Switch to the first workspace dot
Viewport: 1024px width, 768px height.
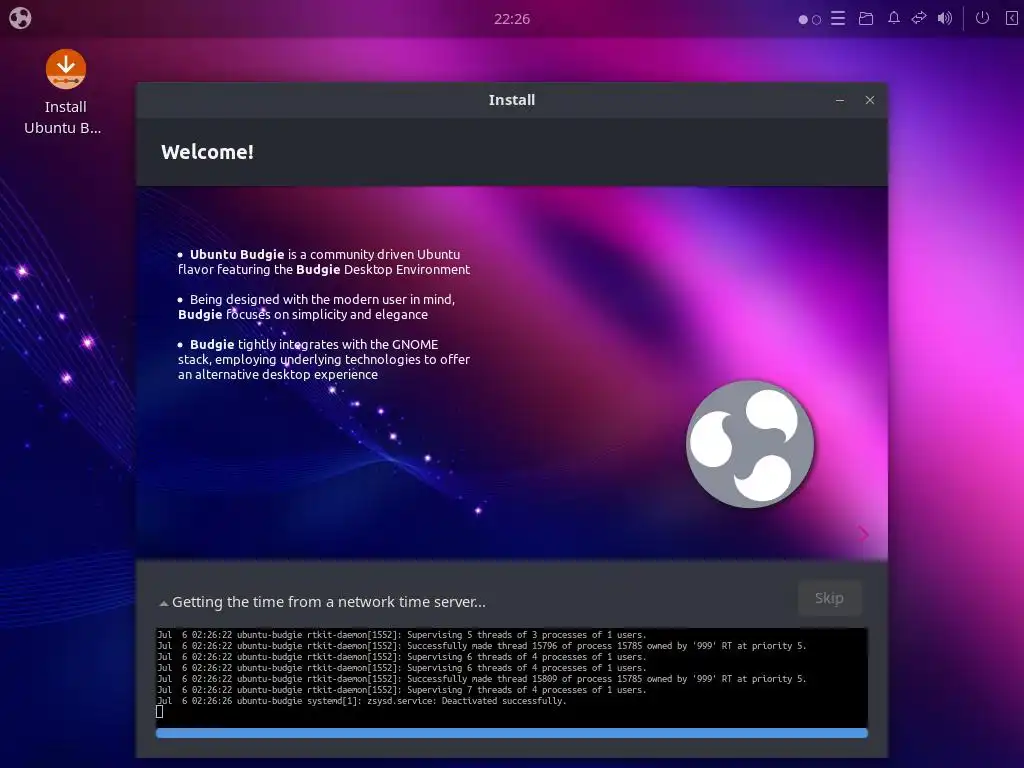803,20
